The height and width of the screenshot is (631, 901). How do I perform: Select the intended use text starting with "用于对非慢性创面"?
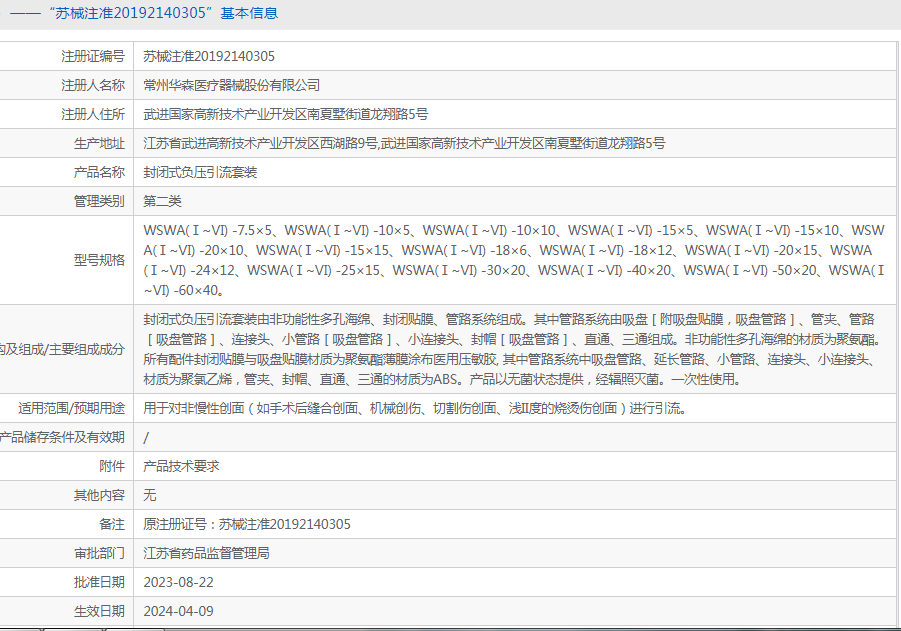[414, 408]
